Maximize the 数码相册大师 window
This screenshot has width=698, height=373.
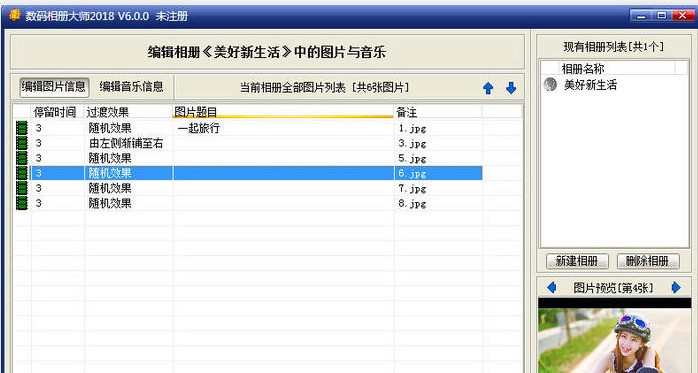point(661,16)
